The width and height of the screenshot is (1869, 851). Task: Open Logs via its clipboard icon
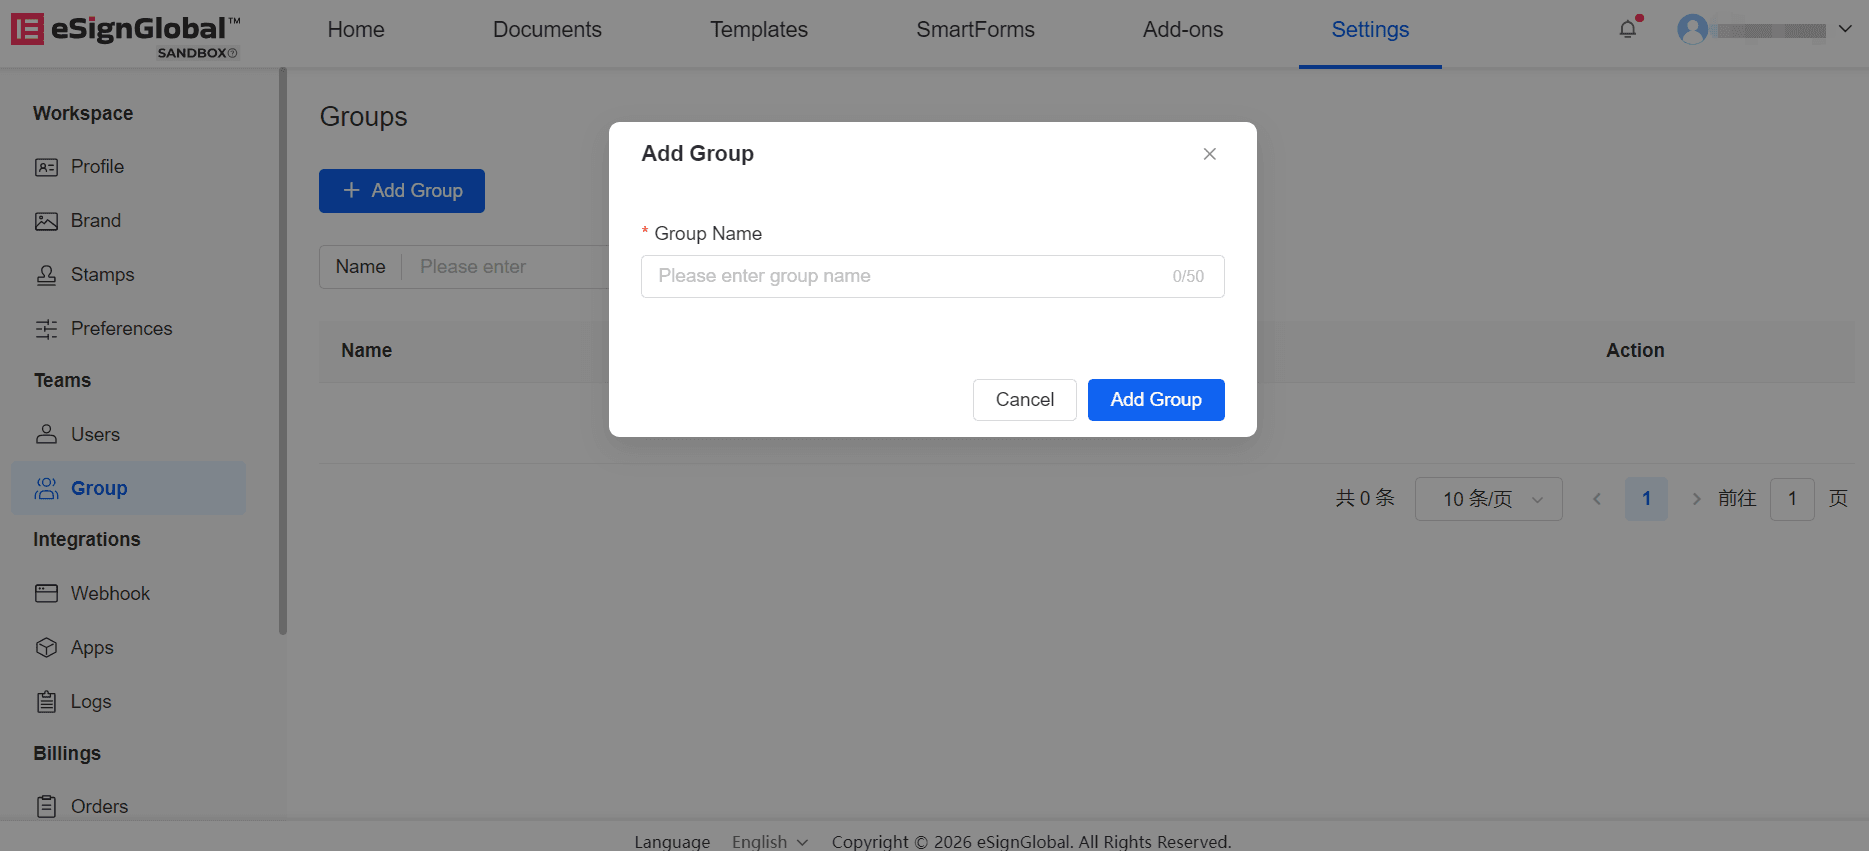[46, 702]
